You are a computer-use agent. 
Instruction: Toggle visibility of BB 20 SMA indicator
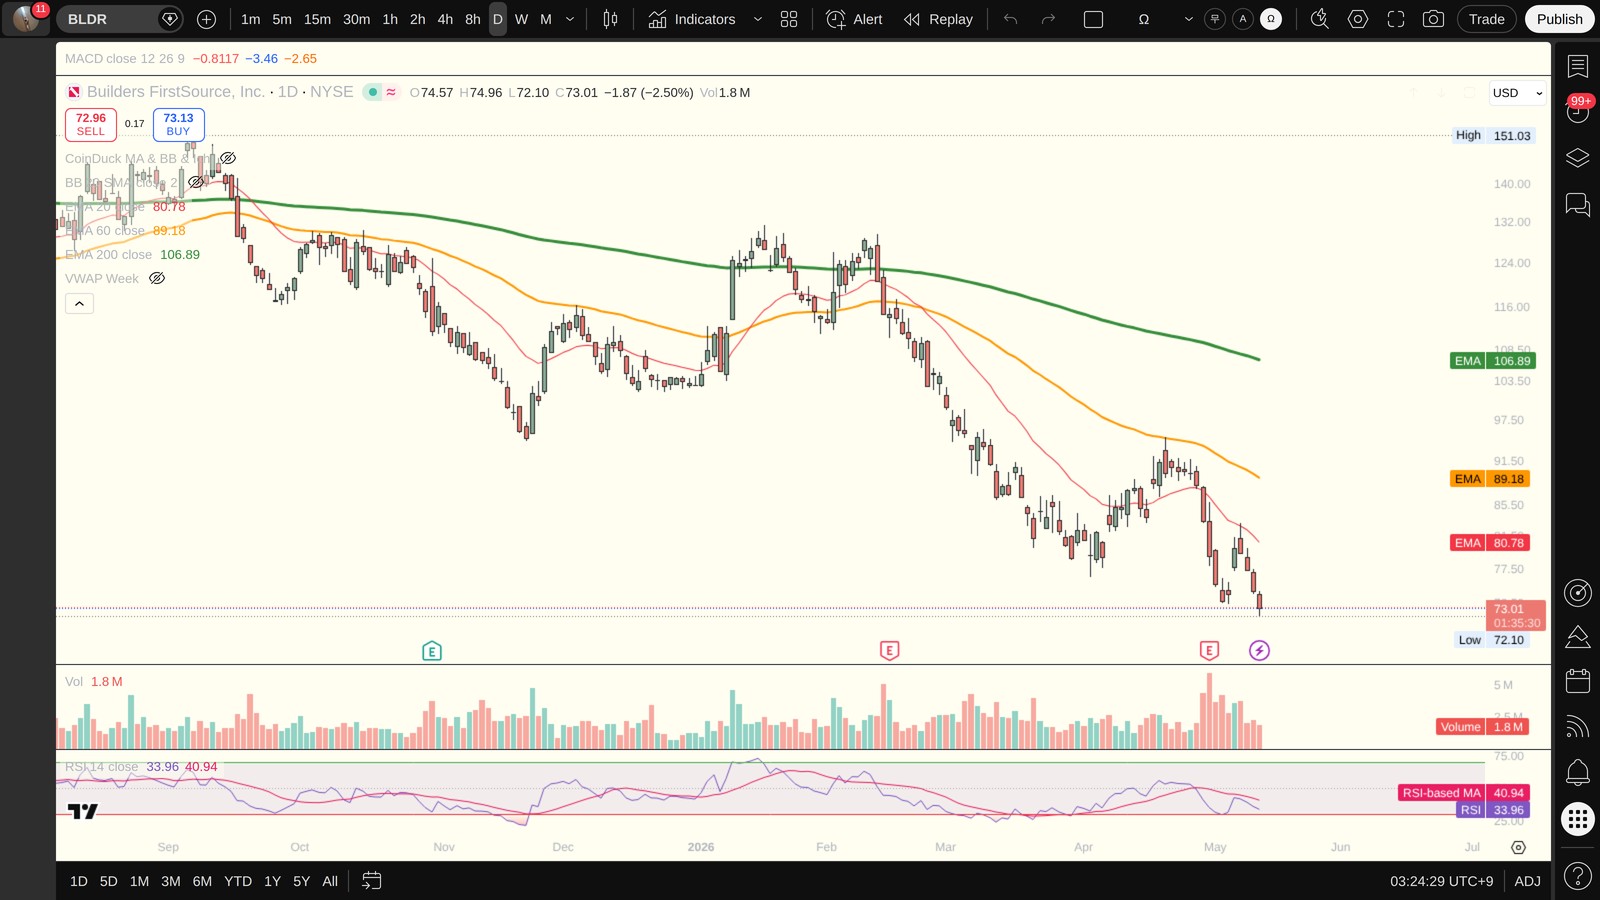click(196, 182)
